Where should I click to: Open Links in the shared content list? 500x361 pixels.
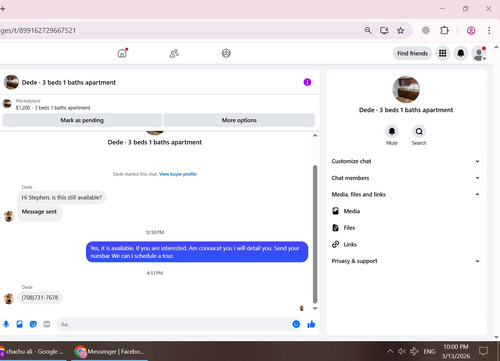pos(344,244)
